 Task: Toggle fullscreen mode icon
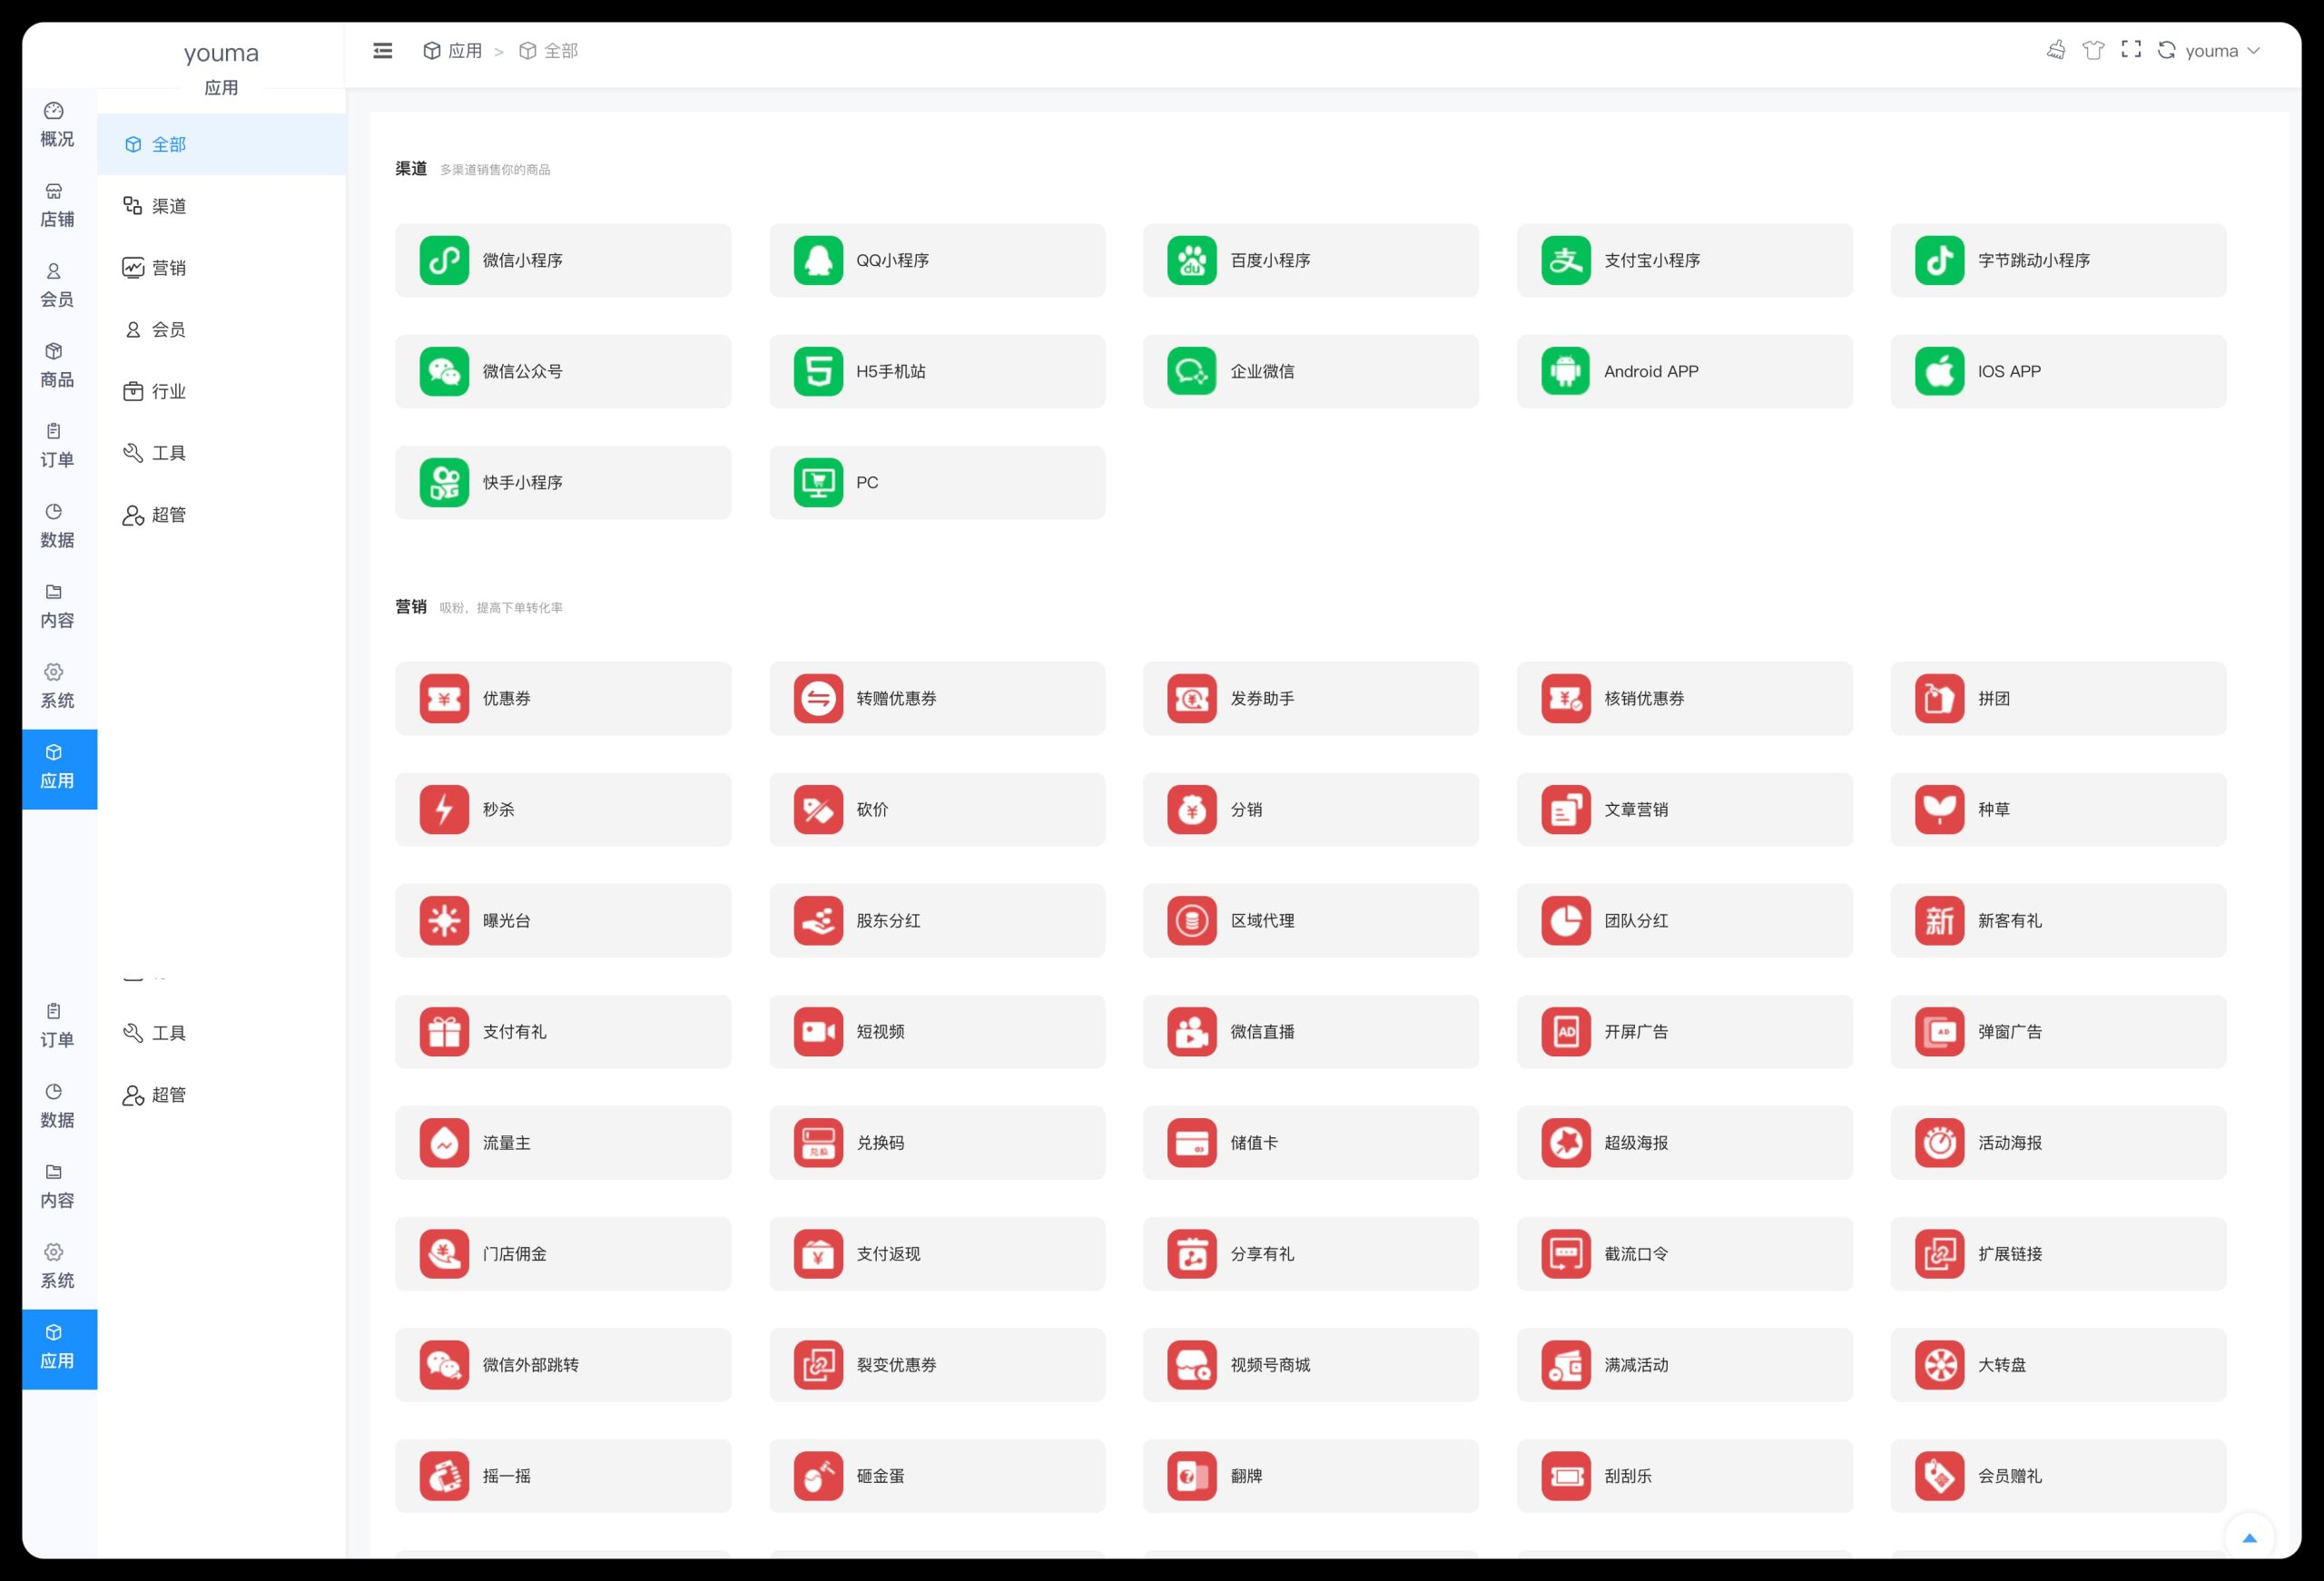(x=2131, y=50)
